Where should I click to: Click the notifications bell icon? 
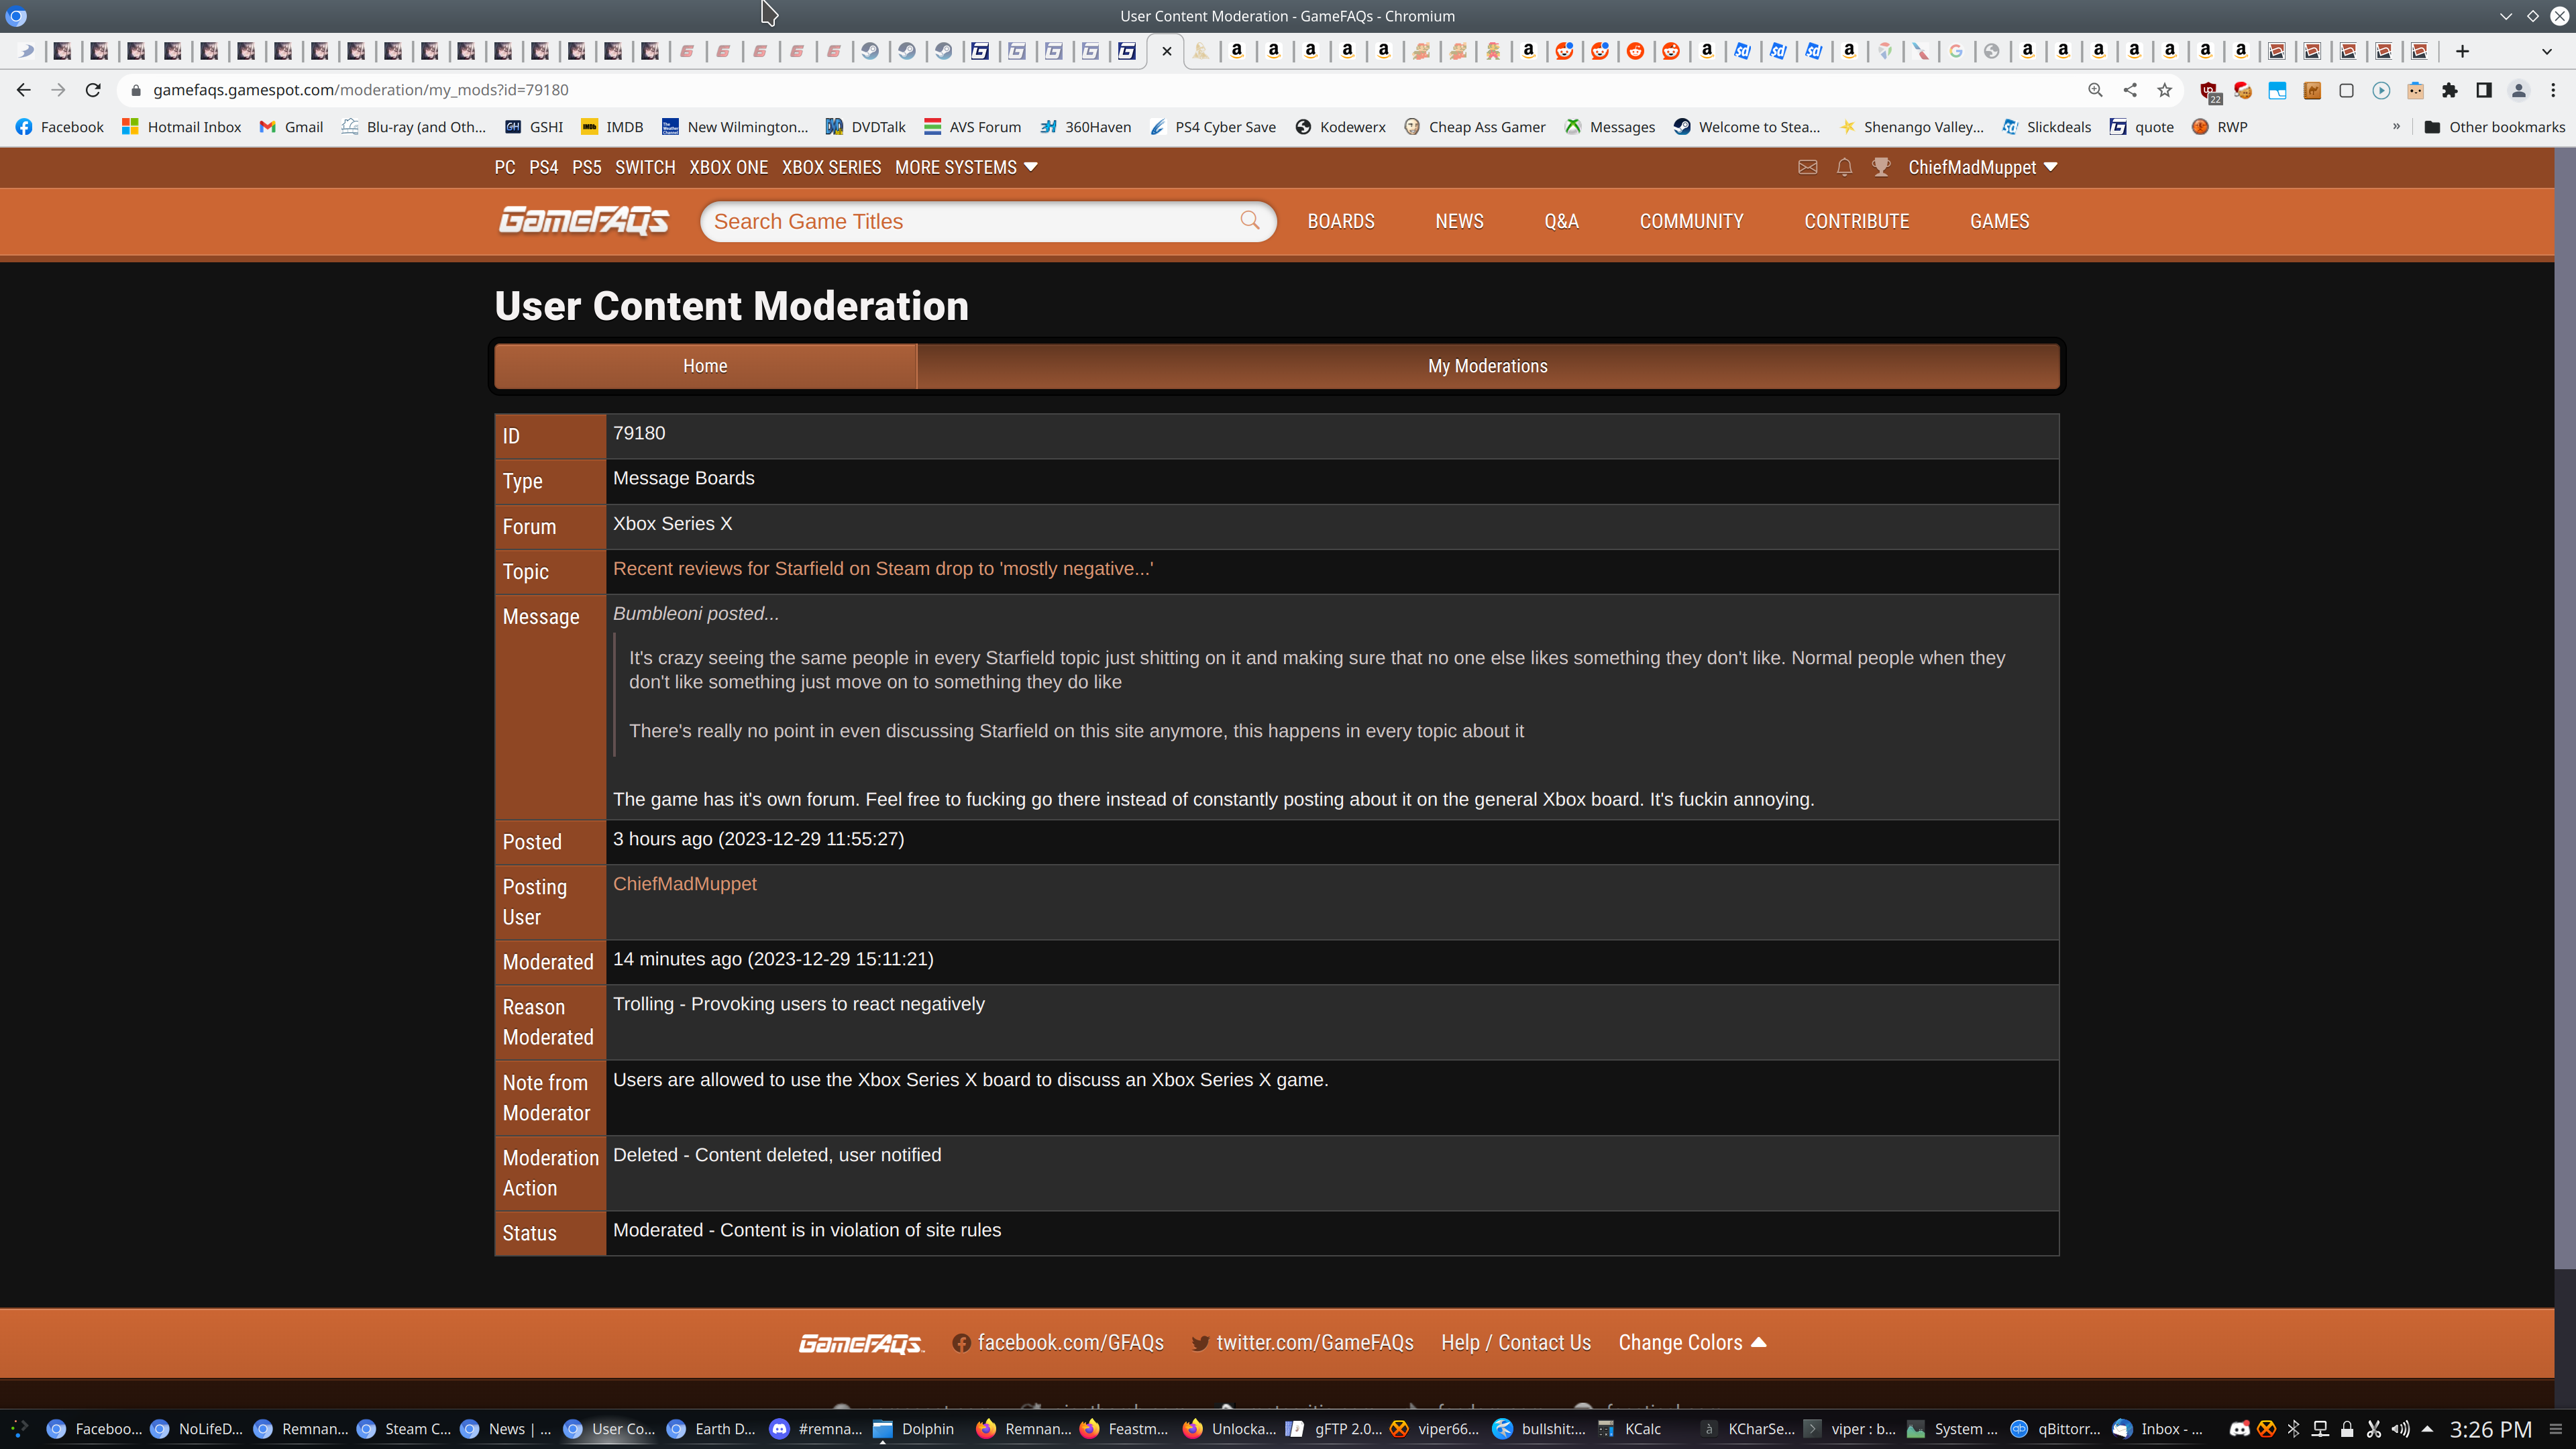(1844, 167)
